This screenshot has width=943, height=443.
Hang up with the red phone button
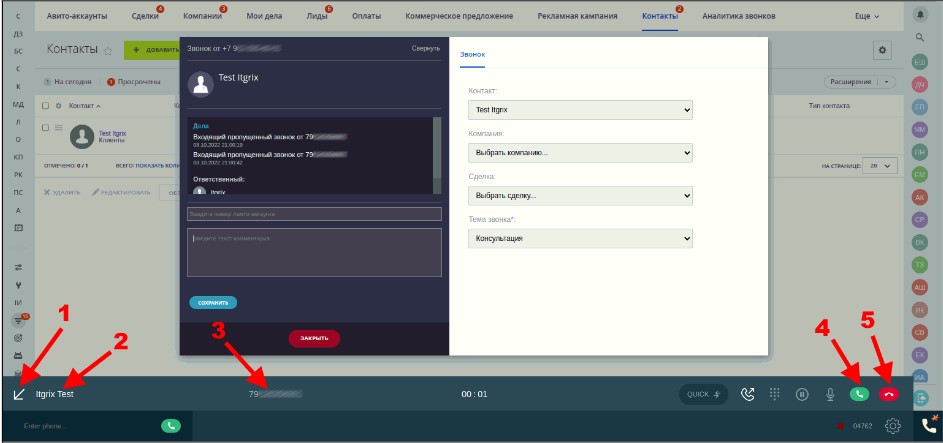(x=889, y=394)
